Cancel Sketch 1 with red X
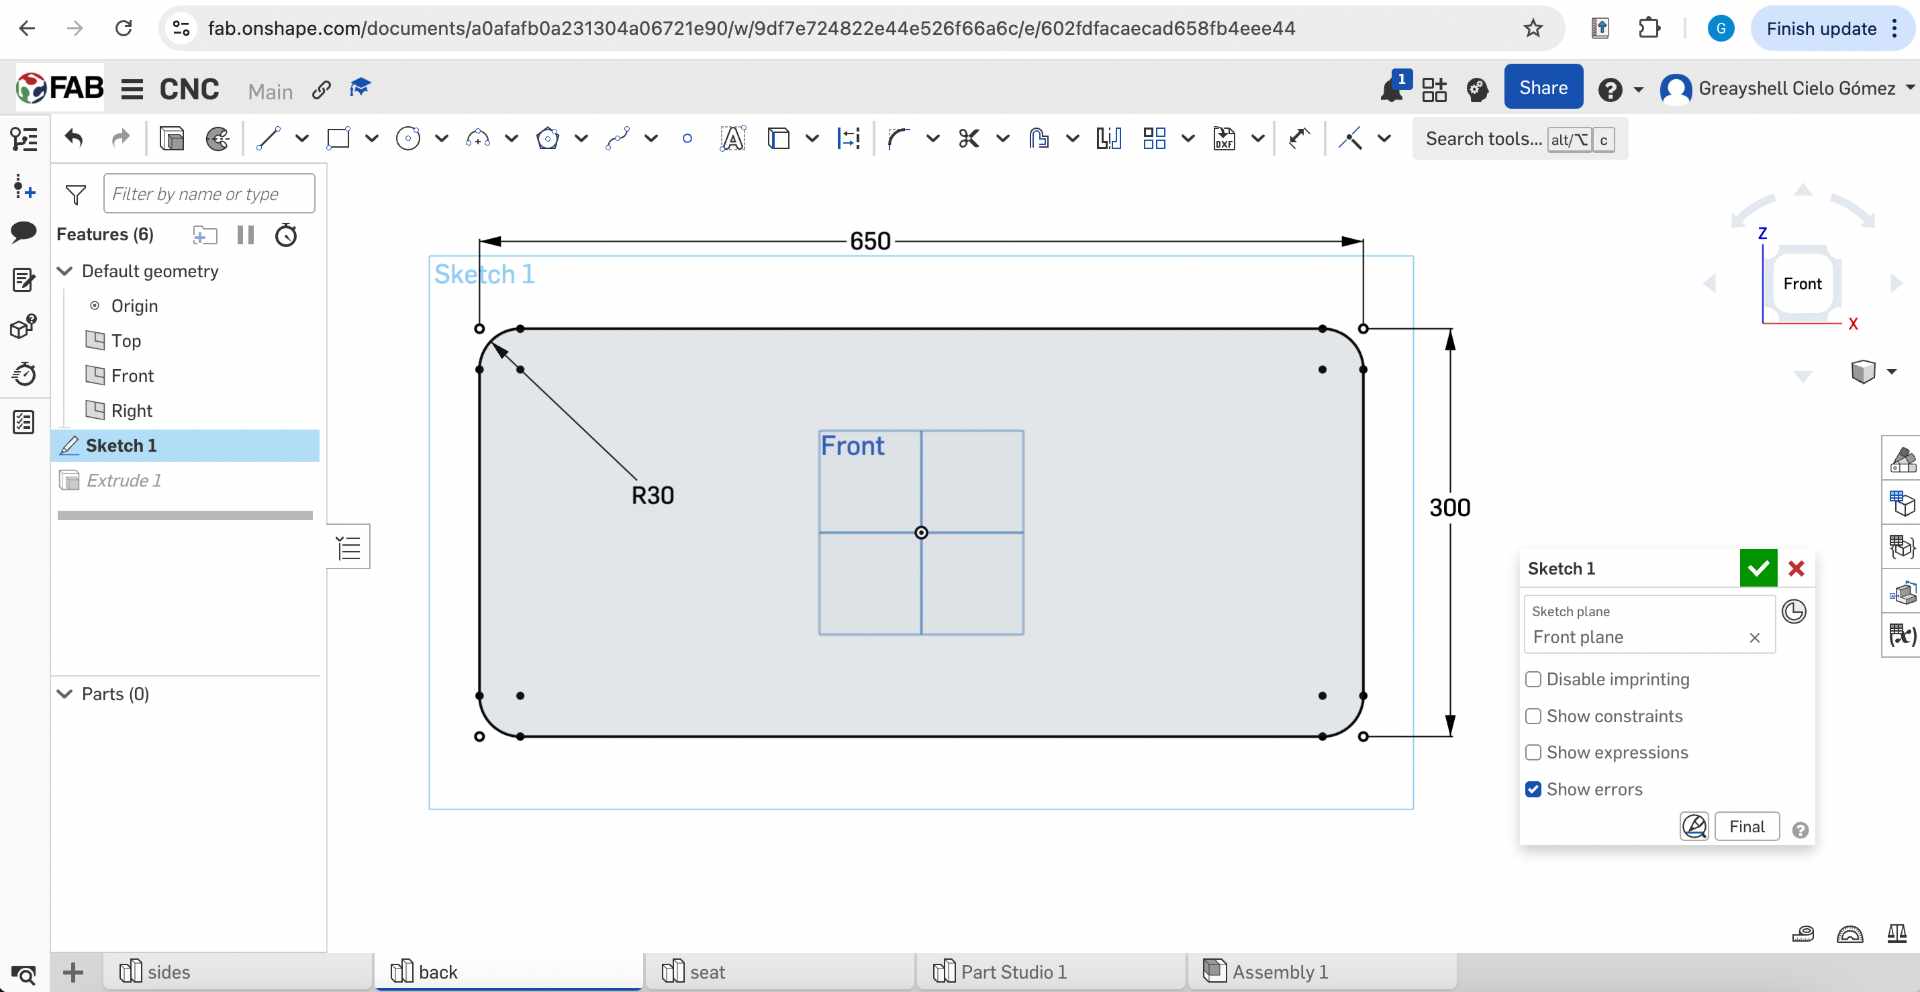The image size is (1920, 992). click(x=1796, y=569)
